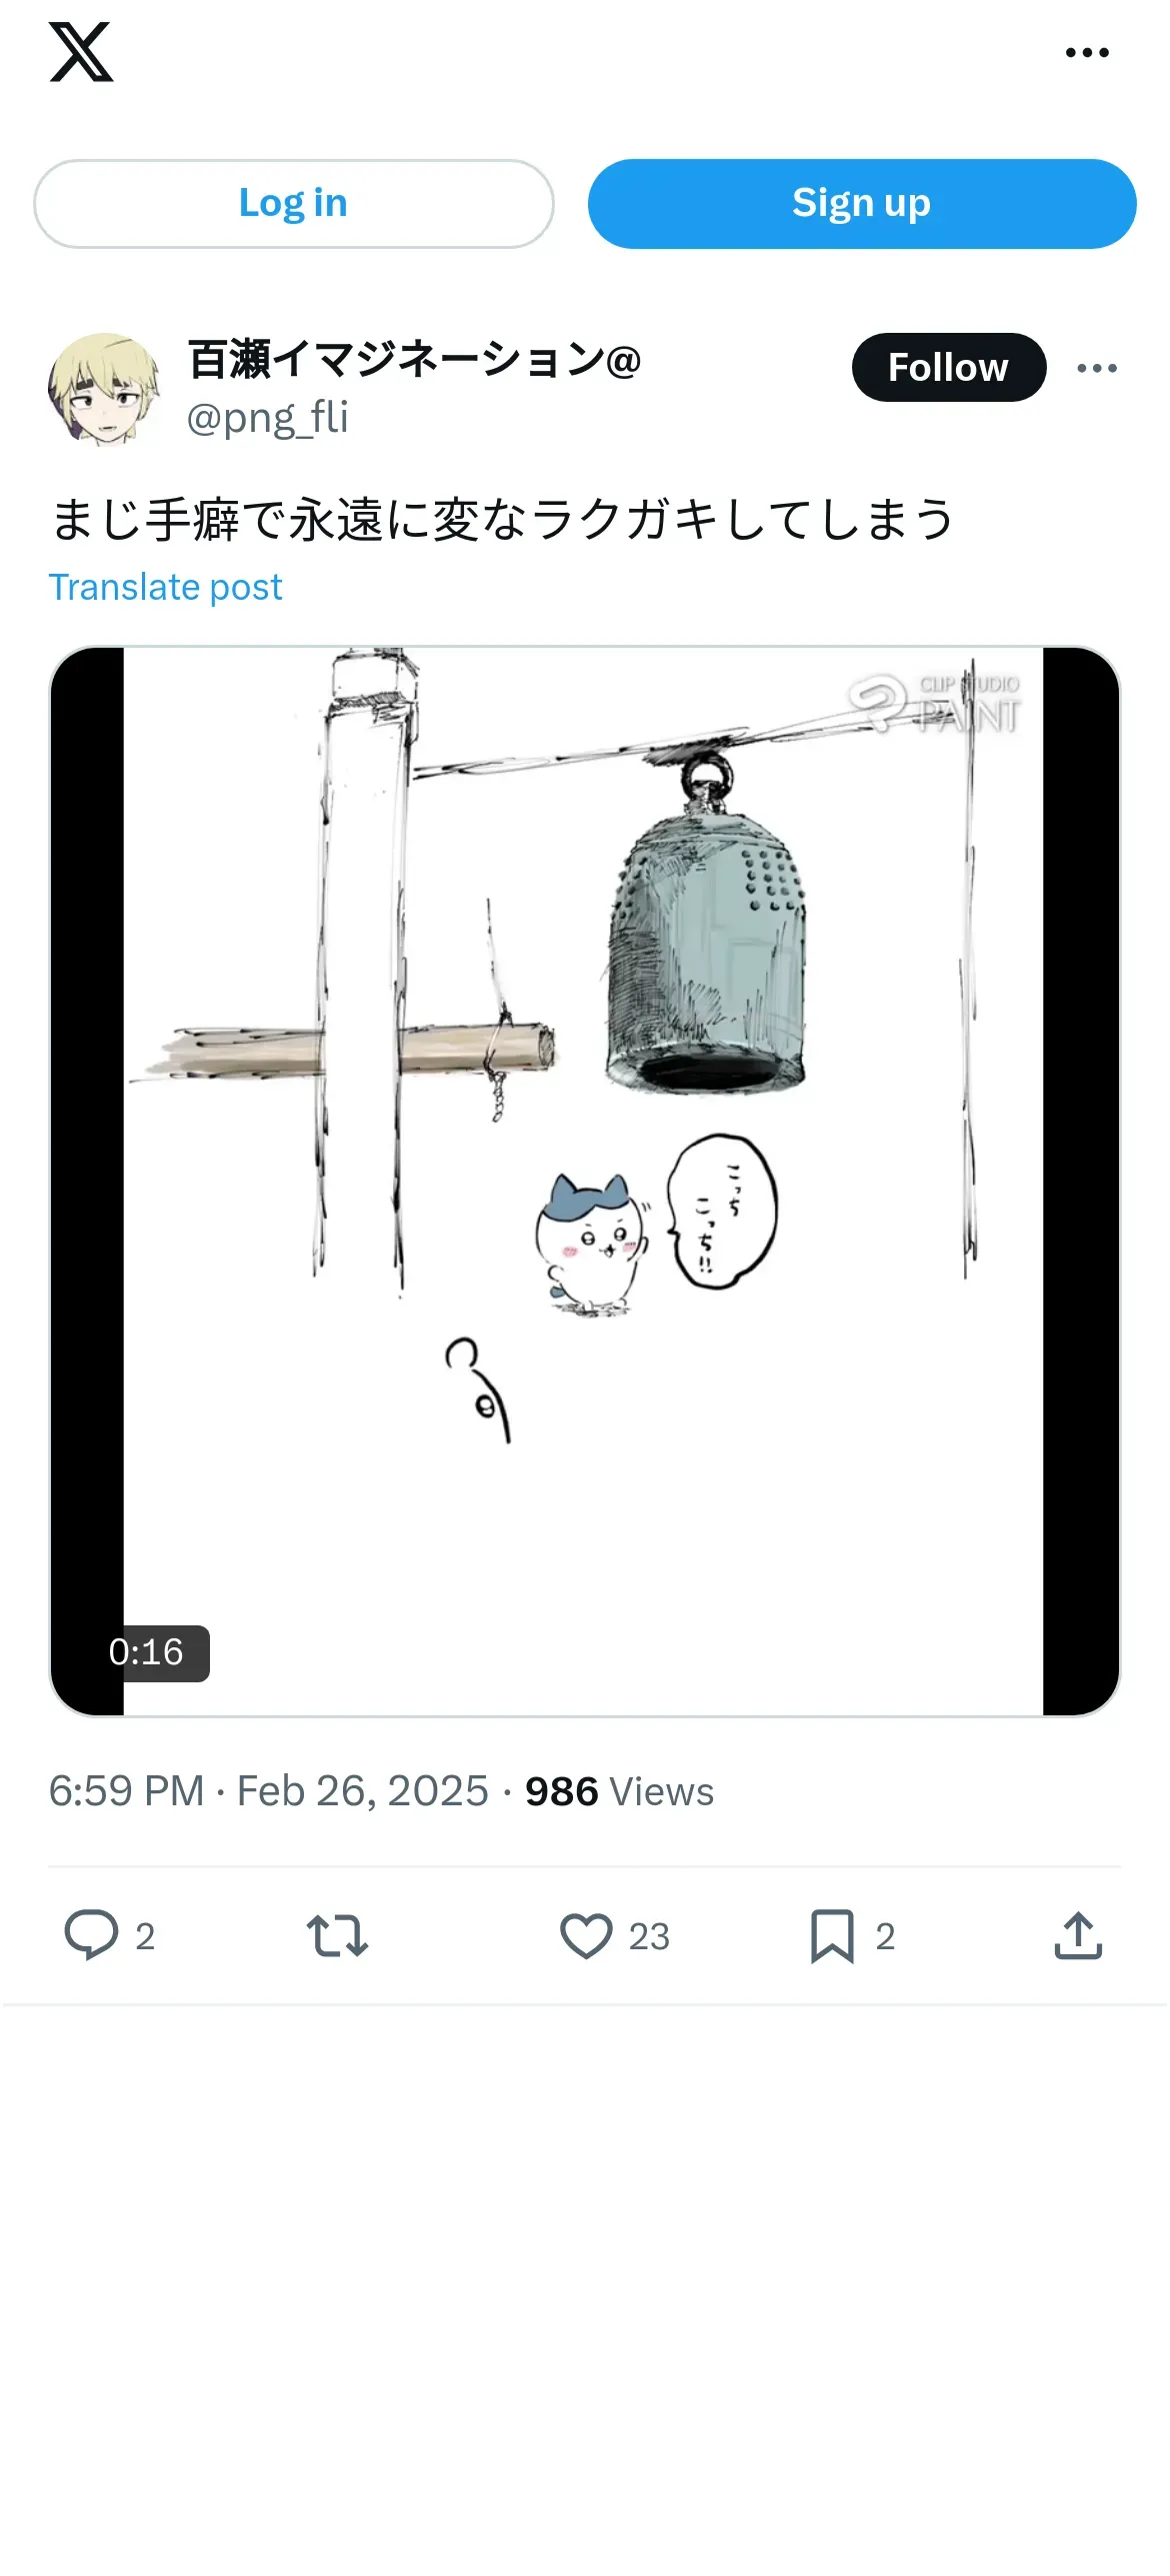Expand the post's three-dot options menu

pos(1097,368)
